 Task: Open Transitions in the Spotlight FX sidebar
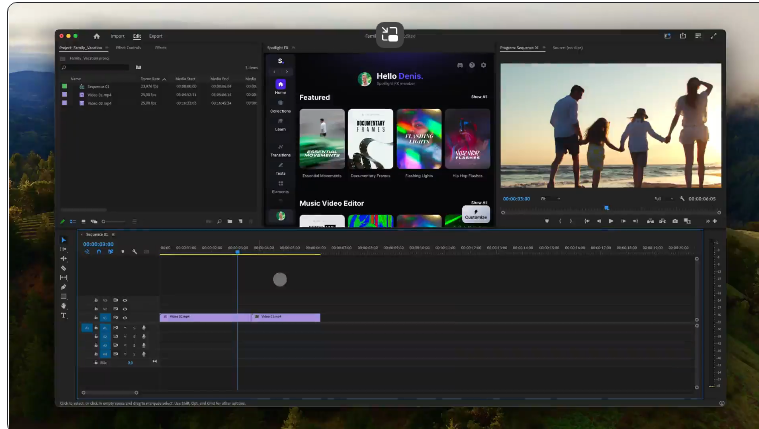pos(281,150)
